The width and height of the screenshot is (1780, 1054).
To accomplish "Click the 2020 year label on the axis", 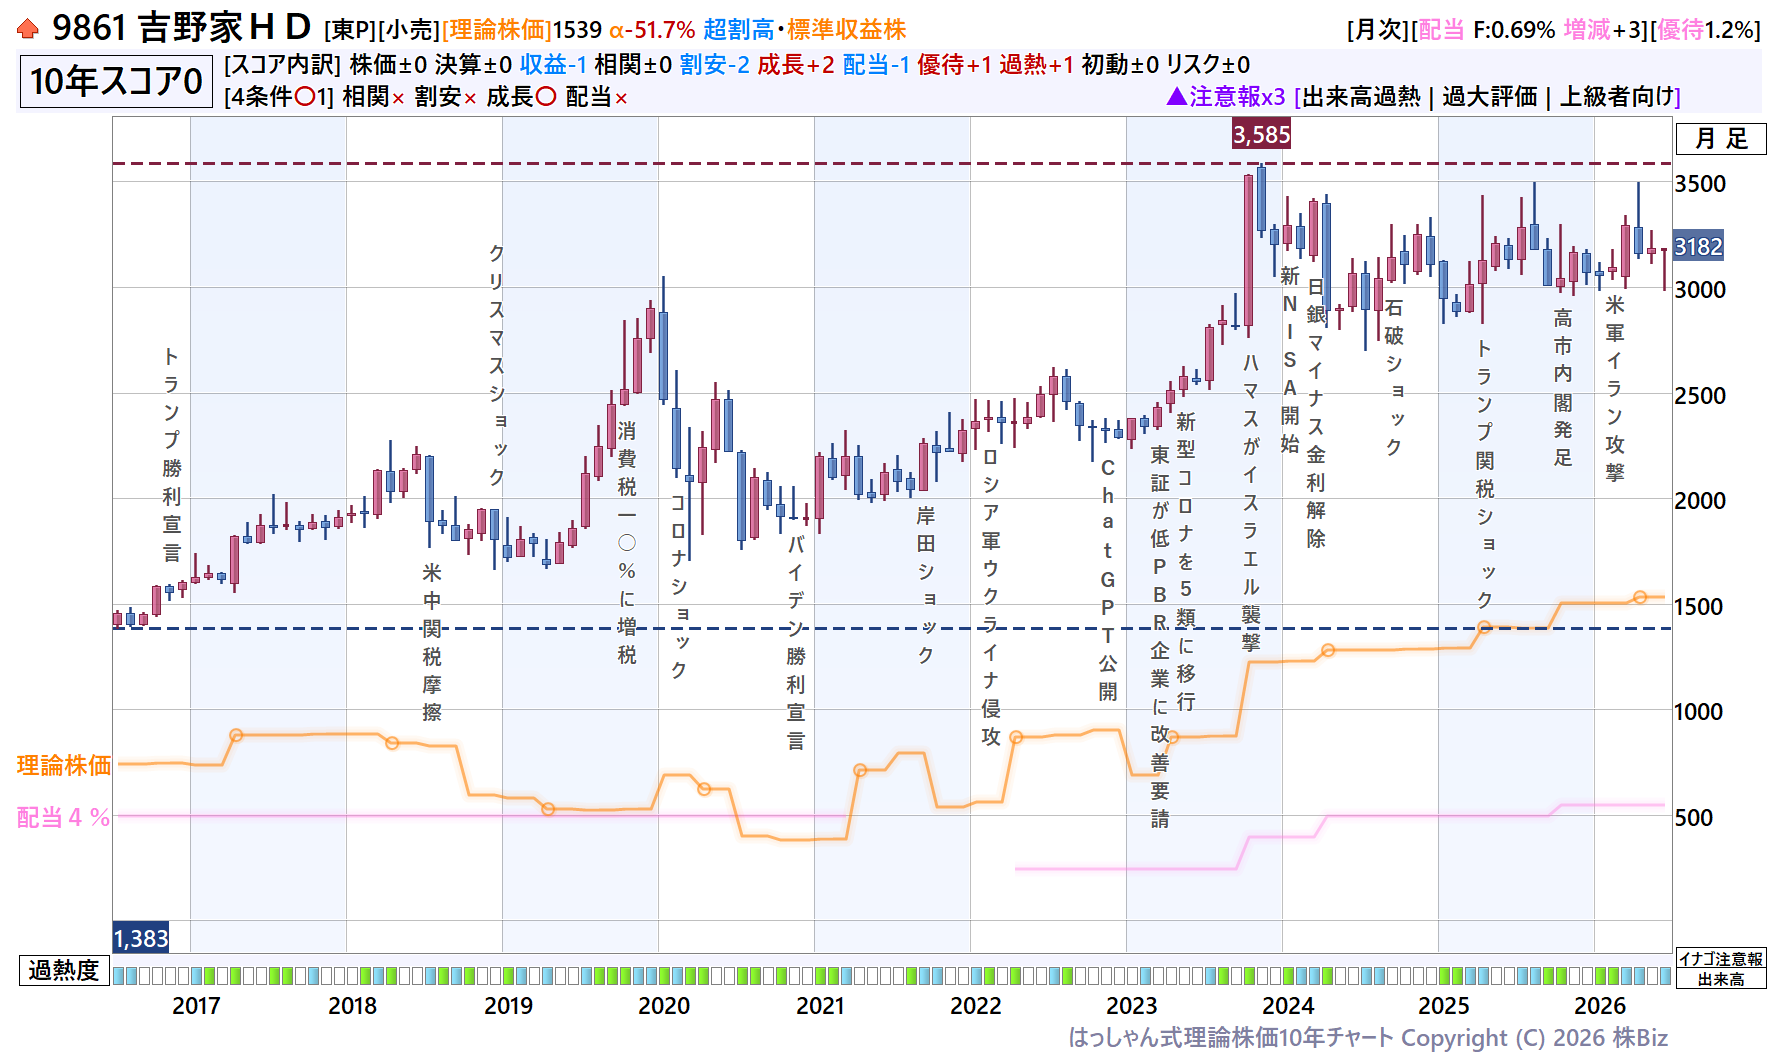I will point(664,1005).
